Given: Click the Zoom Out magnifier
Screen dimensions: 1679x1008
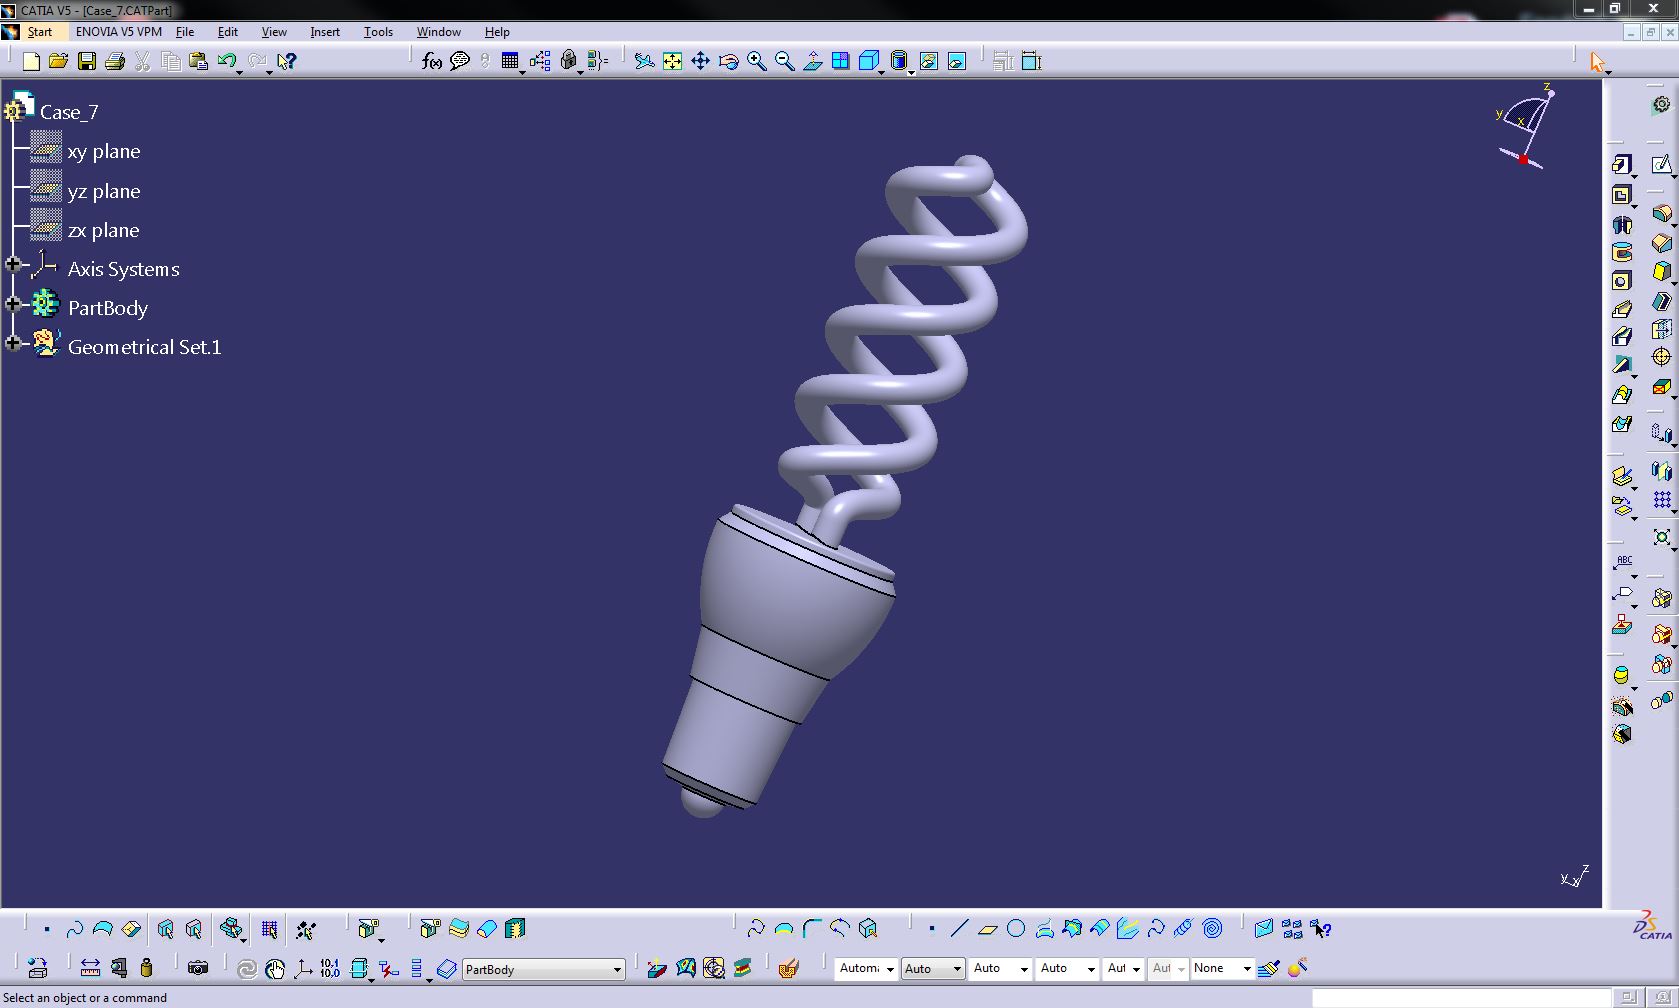Looking at the screenshot, I should click(784, 61).
